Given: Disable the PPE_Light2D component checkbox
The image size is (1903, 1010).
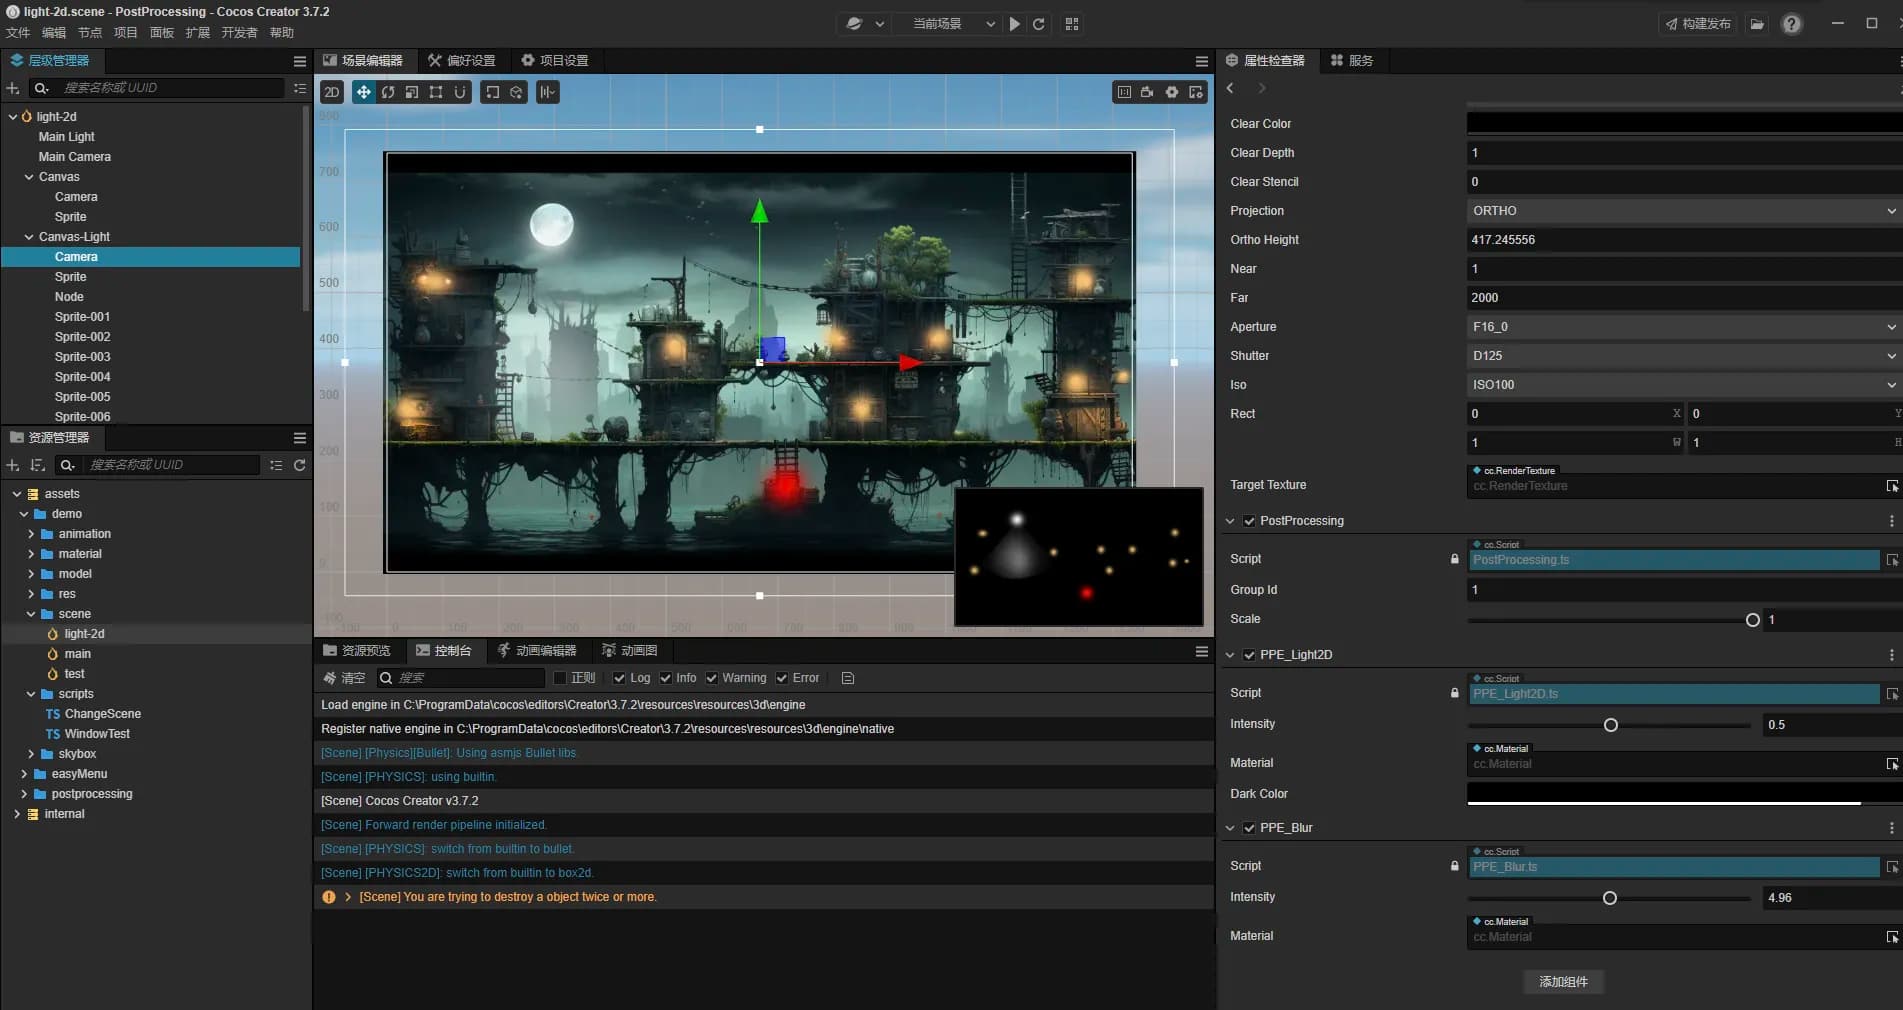Looking at the screenshot, I should (1249, 655).
